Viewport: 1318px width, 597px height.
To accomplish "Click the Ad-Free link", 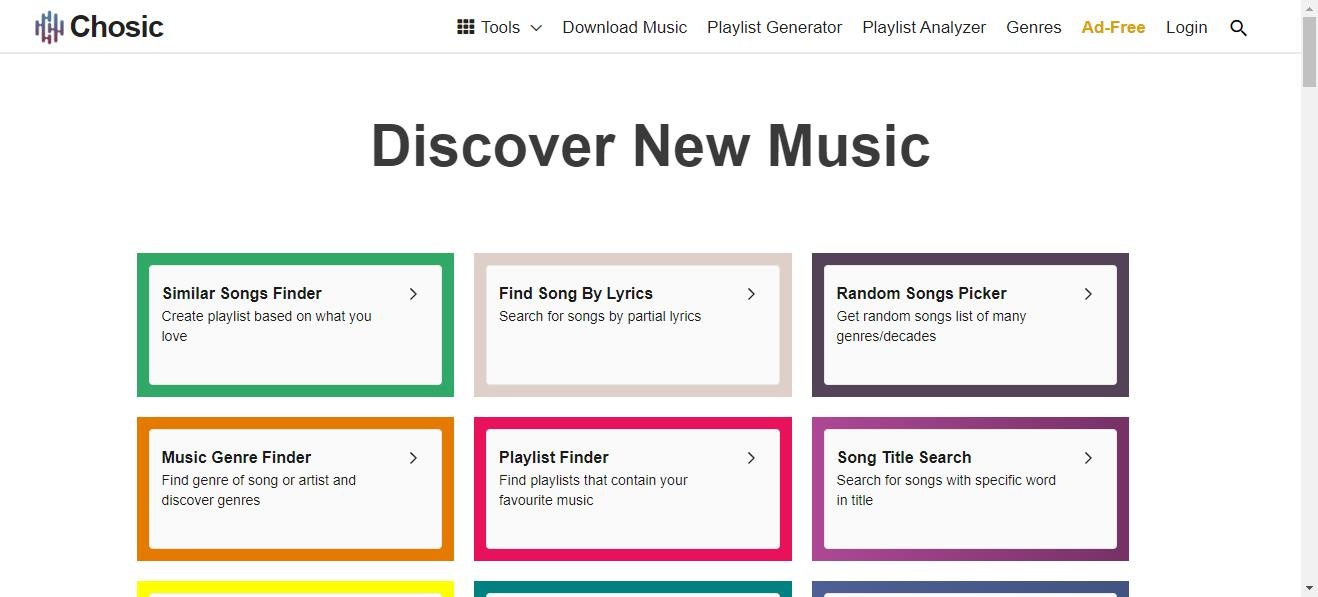I will coord(1113,27).
